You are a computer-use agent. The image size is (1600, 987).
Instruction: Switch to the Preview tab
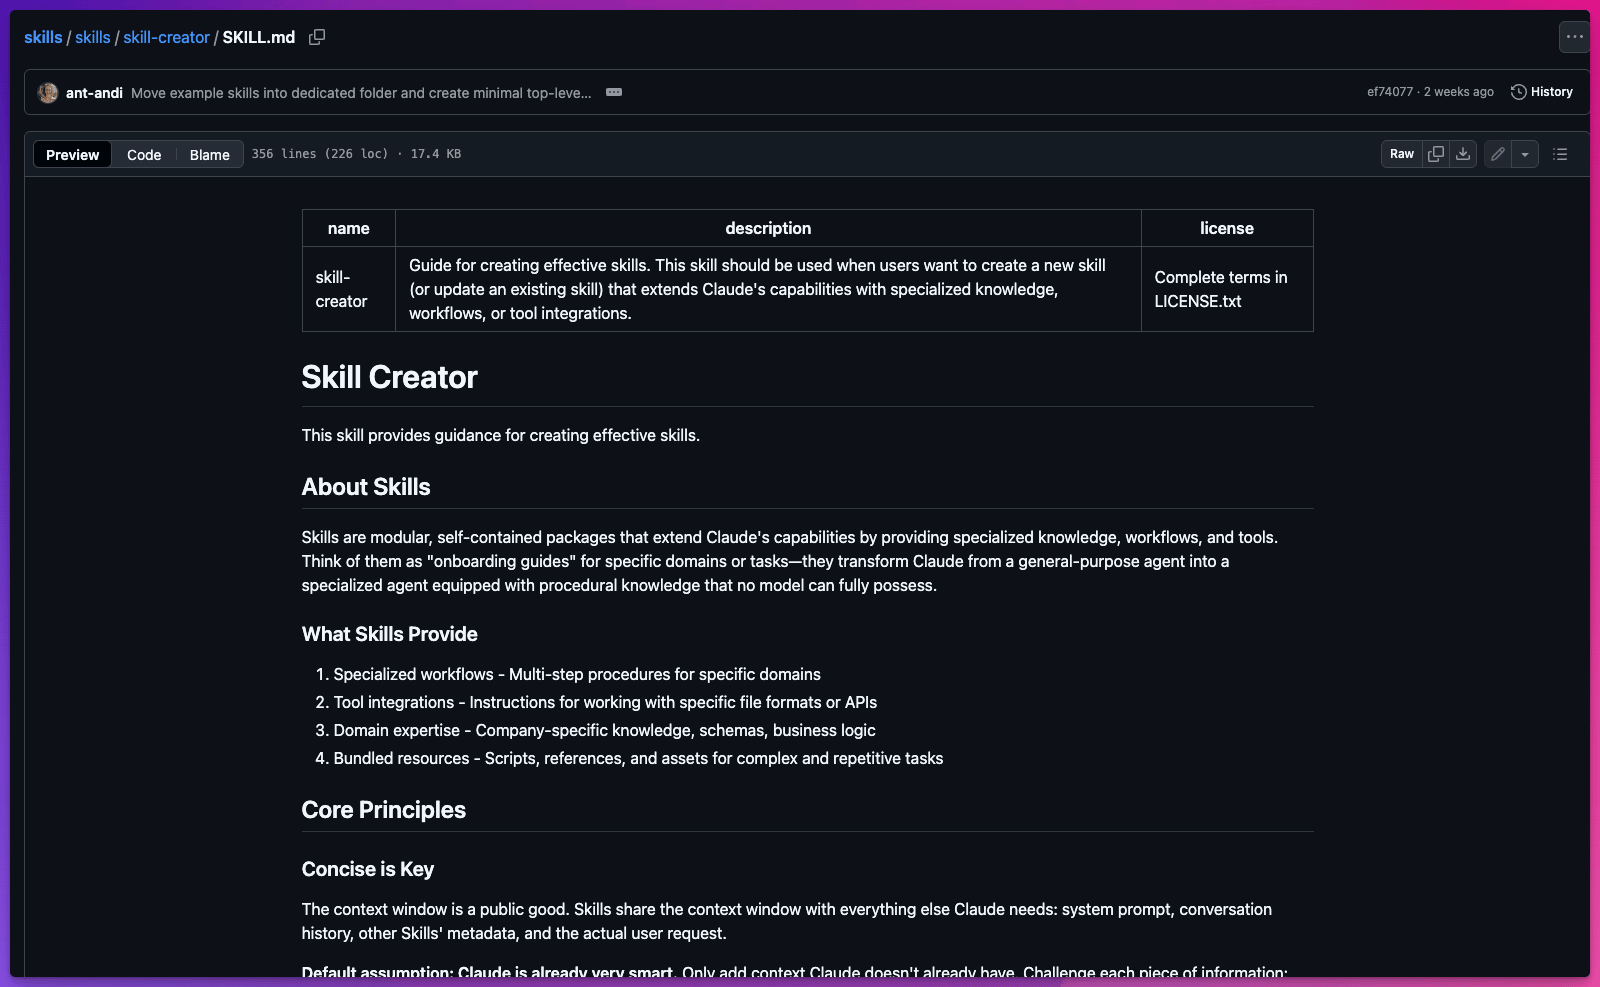72,154
